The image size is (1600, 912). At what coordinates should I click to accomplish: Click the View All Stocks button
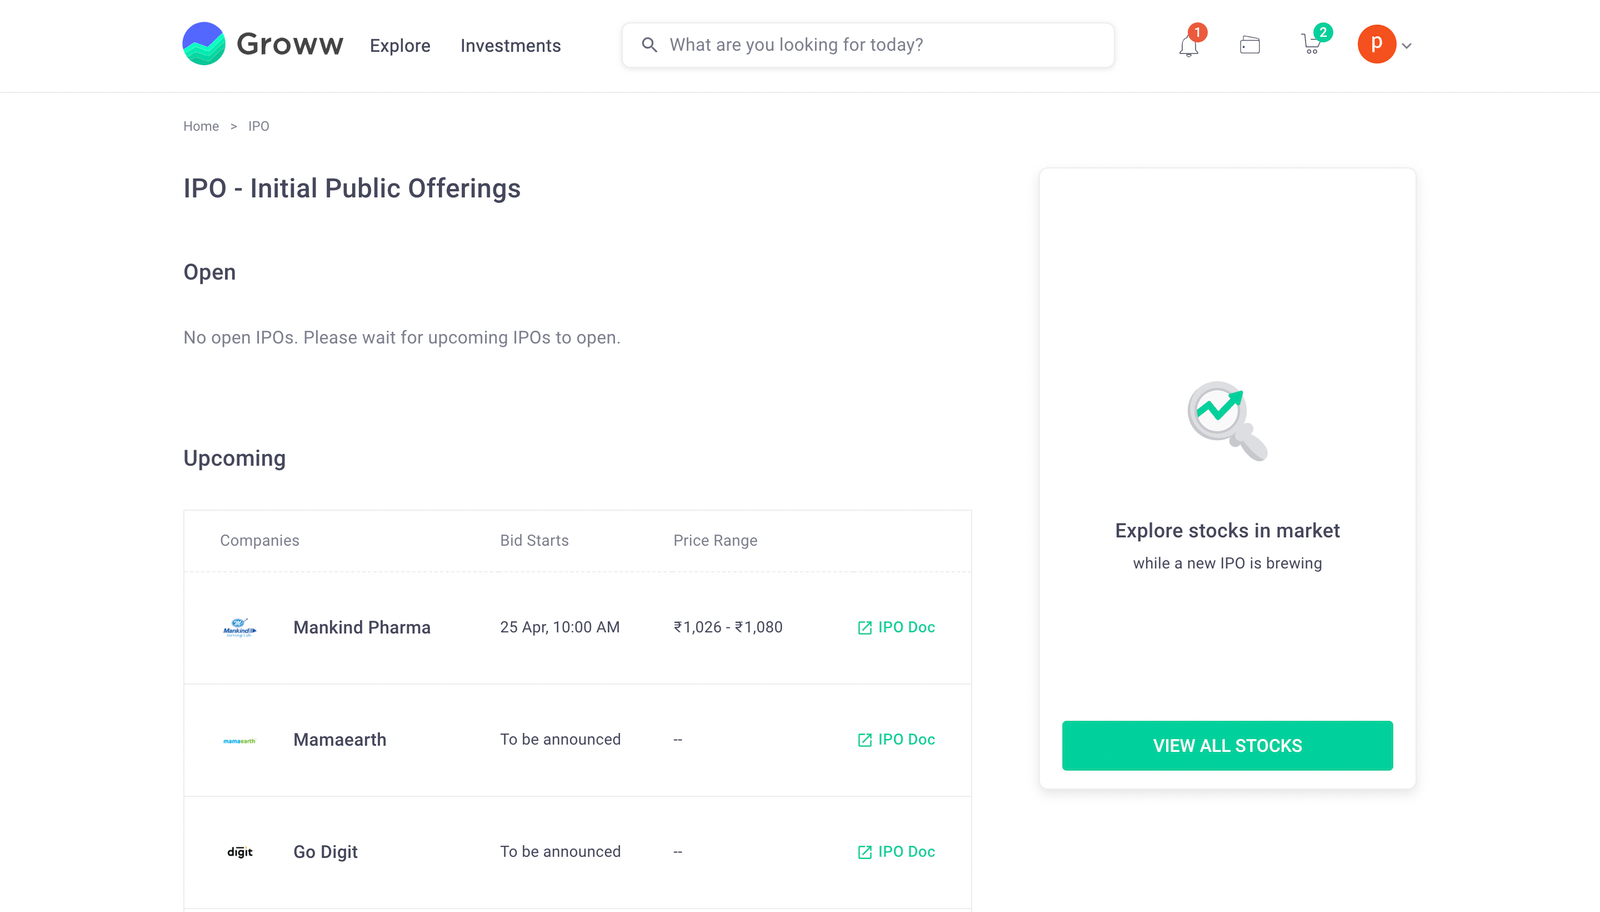click(1227, 746)
